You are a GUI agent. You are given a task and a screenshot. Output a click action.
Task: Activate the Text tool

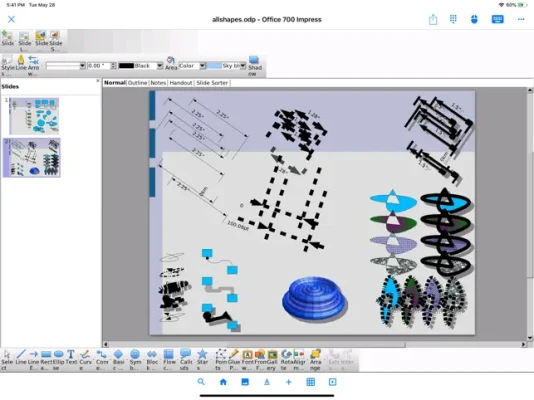coord(71,359)
